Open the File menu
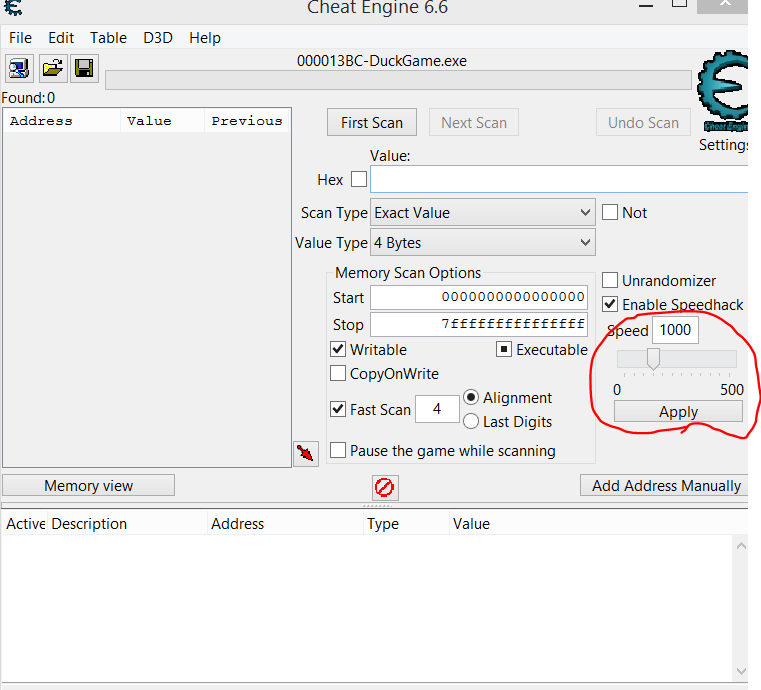Screen dimensions: 761x690 click(x=20, y=37)
